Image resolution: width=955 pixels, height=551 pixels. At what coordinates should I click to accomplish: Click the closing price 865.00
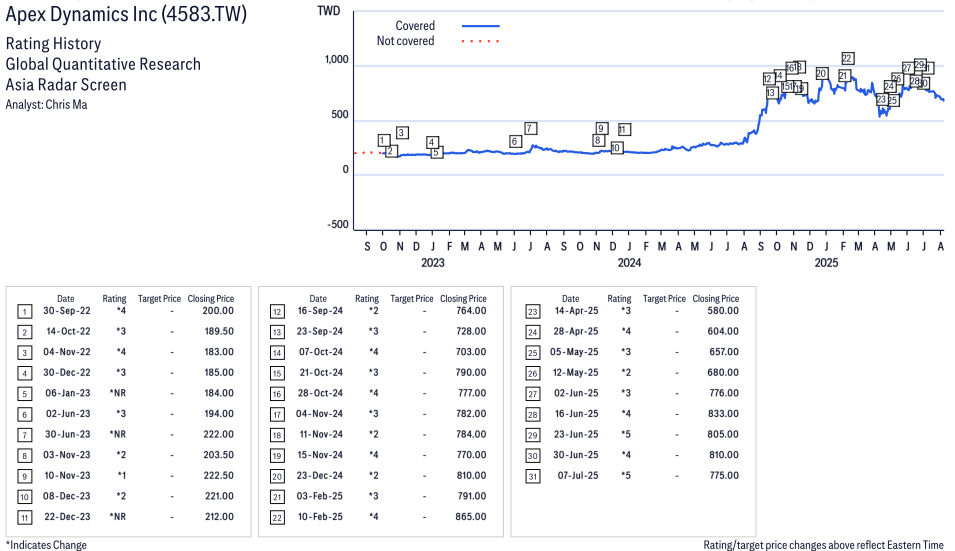pyautogui.click(x=471, y=517)
